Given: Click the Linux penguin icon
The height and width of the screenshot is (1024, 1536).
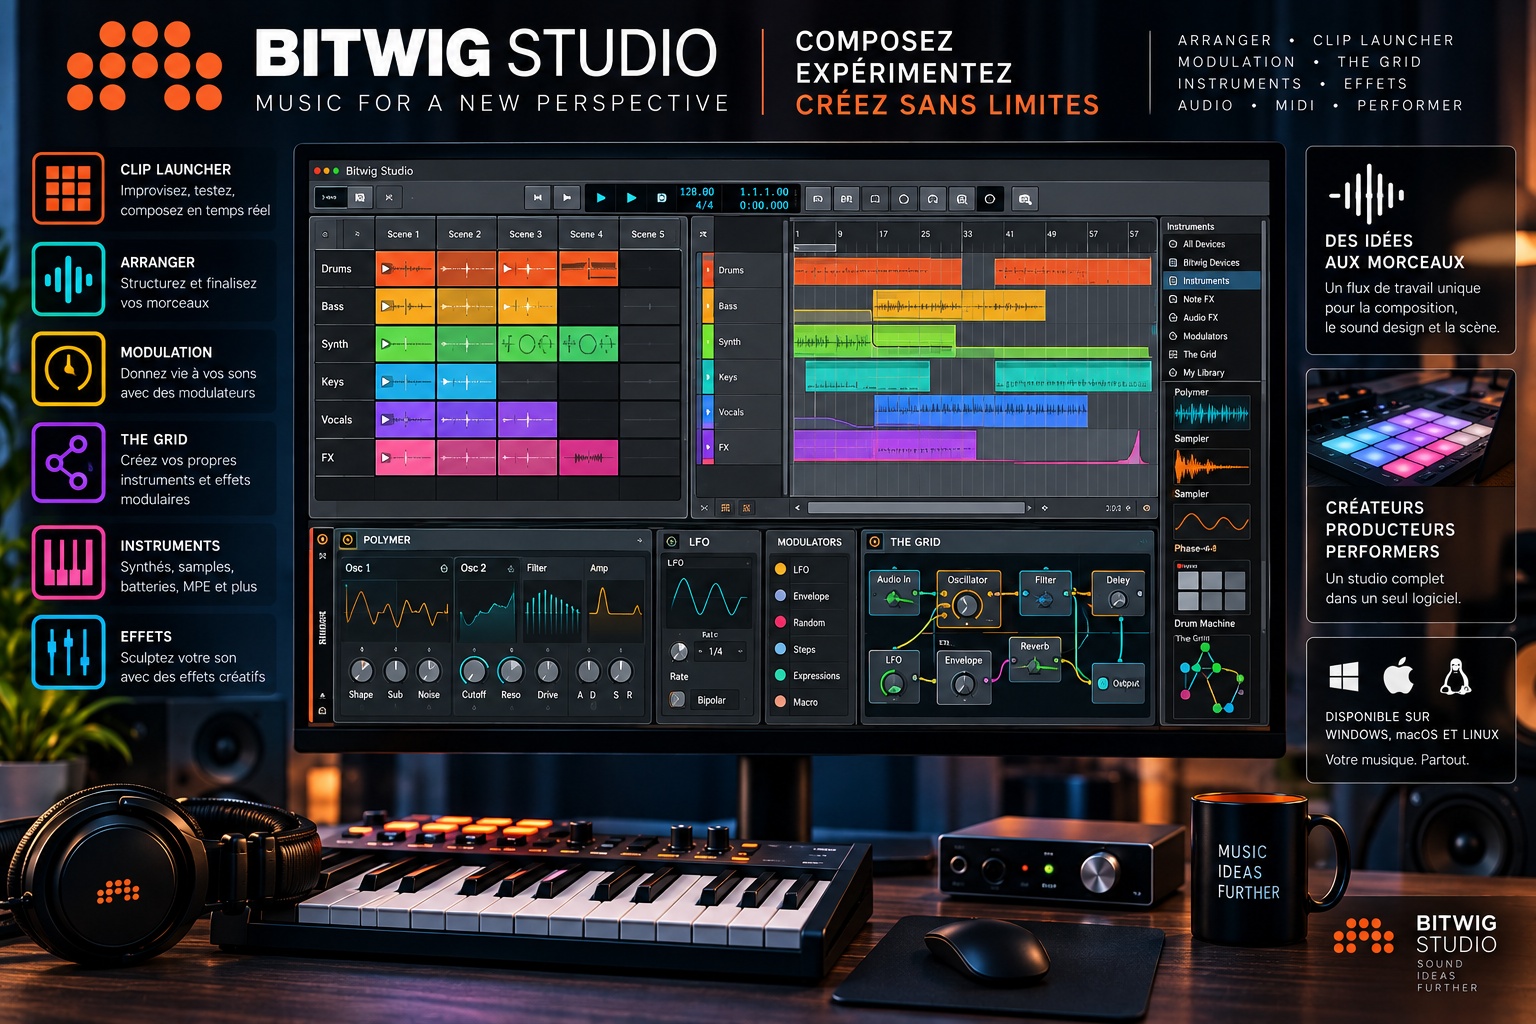Looking at the screenshot, I should (1455, 677).
